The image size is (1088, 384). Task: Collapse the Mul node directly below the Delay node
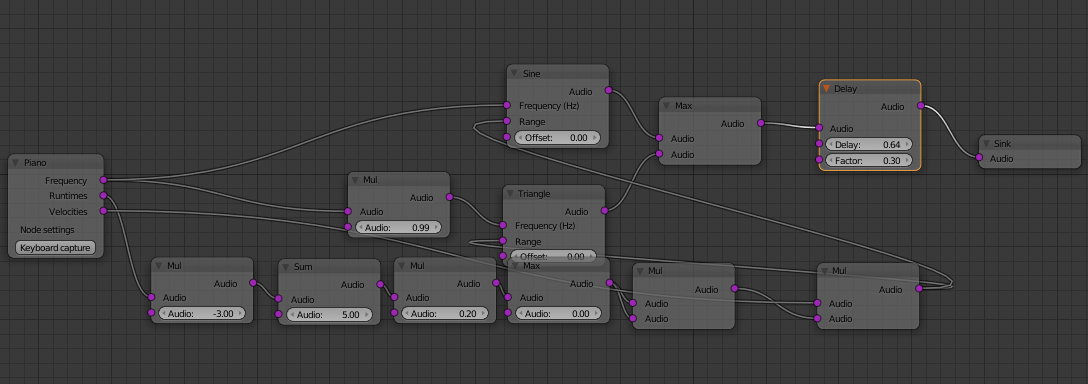pos(825,271)
